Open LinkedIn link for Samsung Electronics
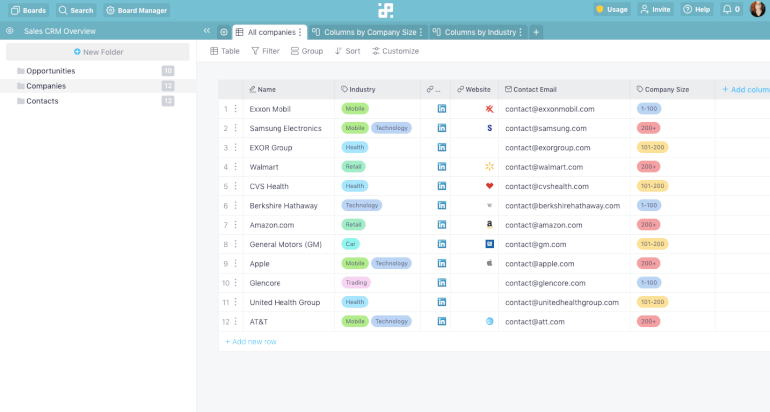Viewport: 770px width, 412px height. pyautogui.click(x=442, y=128)
